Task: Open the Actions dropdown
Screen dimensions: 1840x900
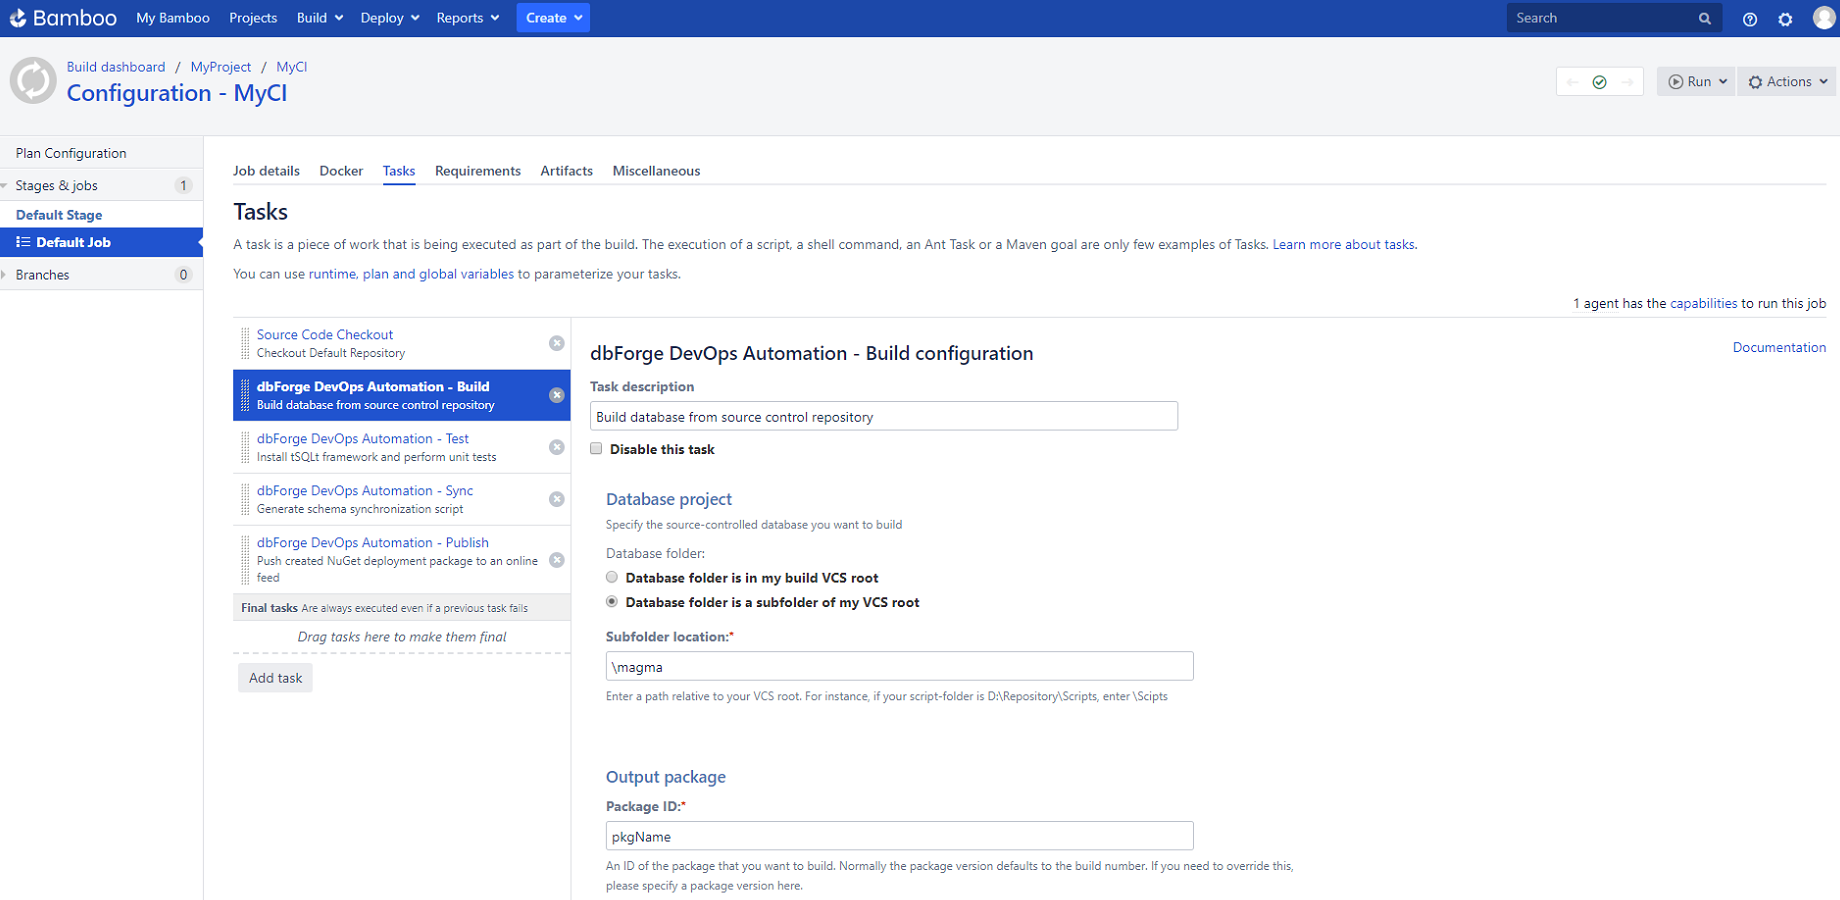Action: pos(1787,82)
